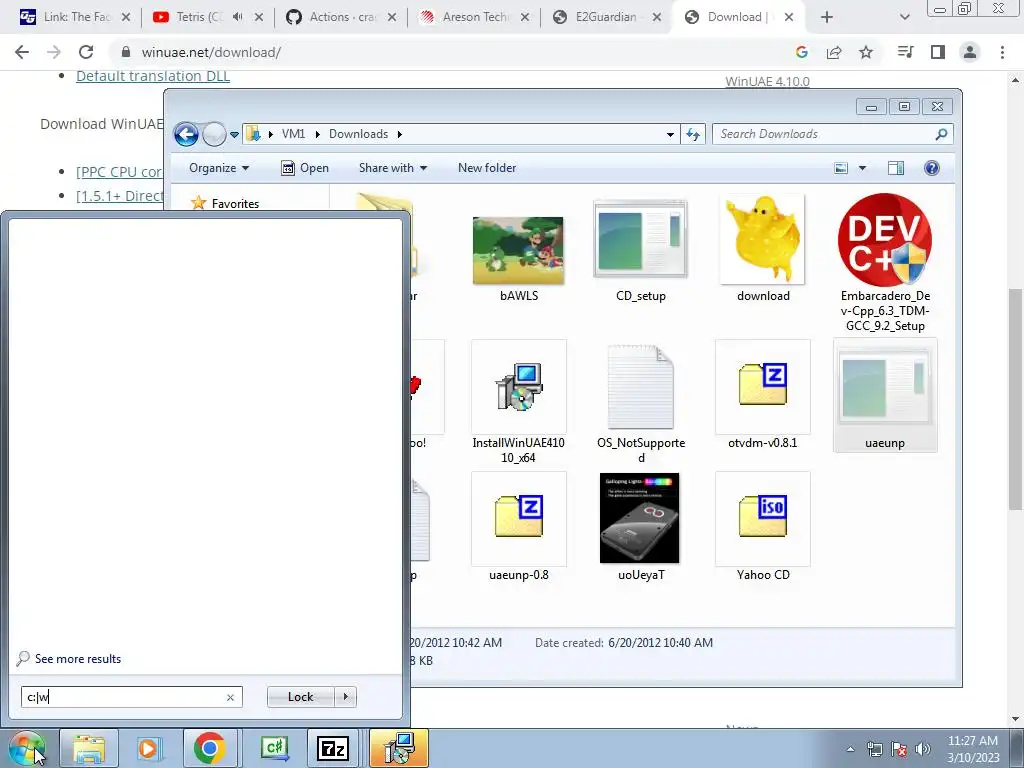
Task: Open Chrome from the taskbar
Action: click(209, 748)
